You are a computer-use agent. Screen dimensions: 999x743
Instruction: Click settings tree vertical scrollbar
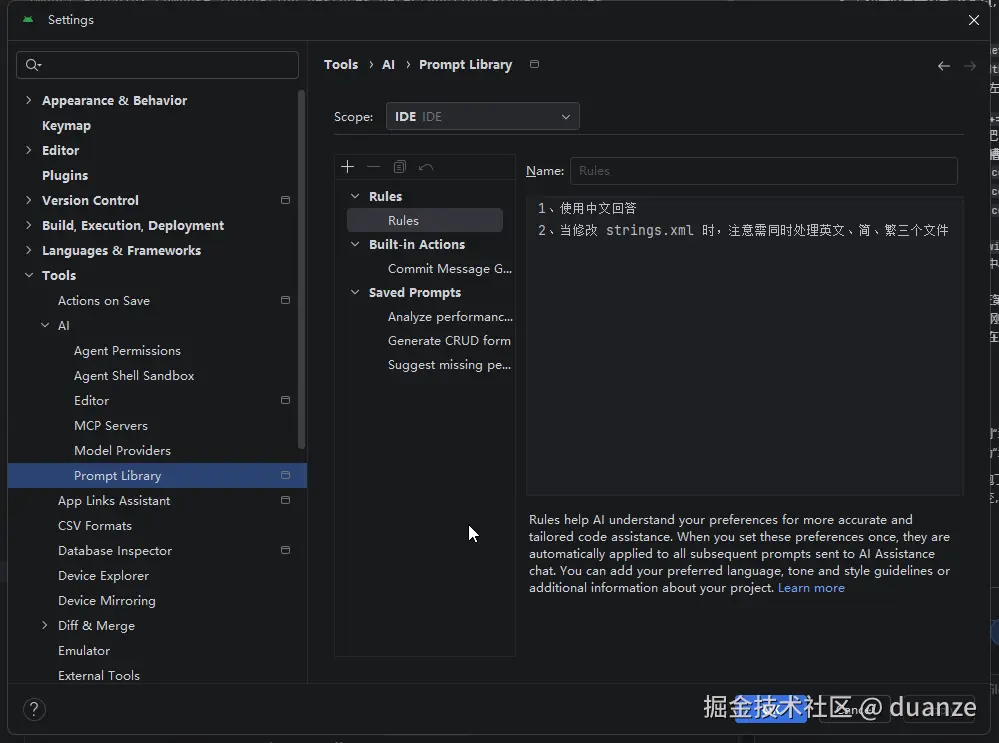click(301, 270)
